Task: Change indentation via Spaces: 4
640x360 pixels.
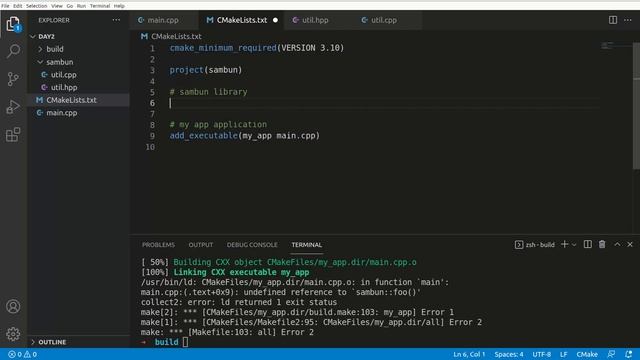Action: (x=509, y=354)
